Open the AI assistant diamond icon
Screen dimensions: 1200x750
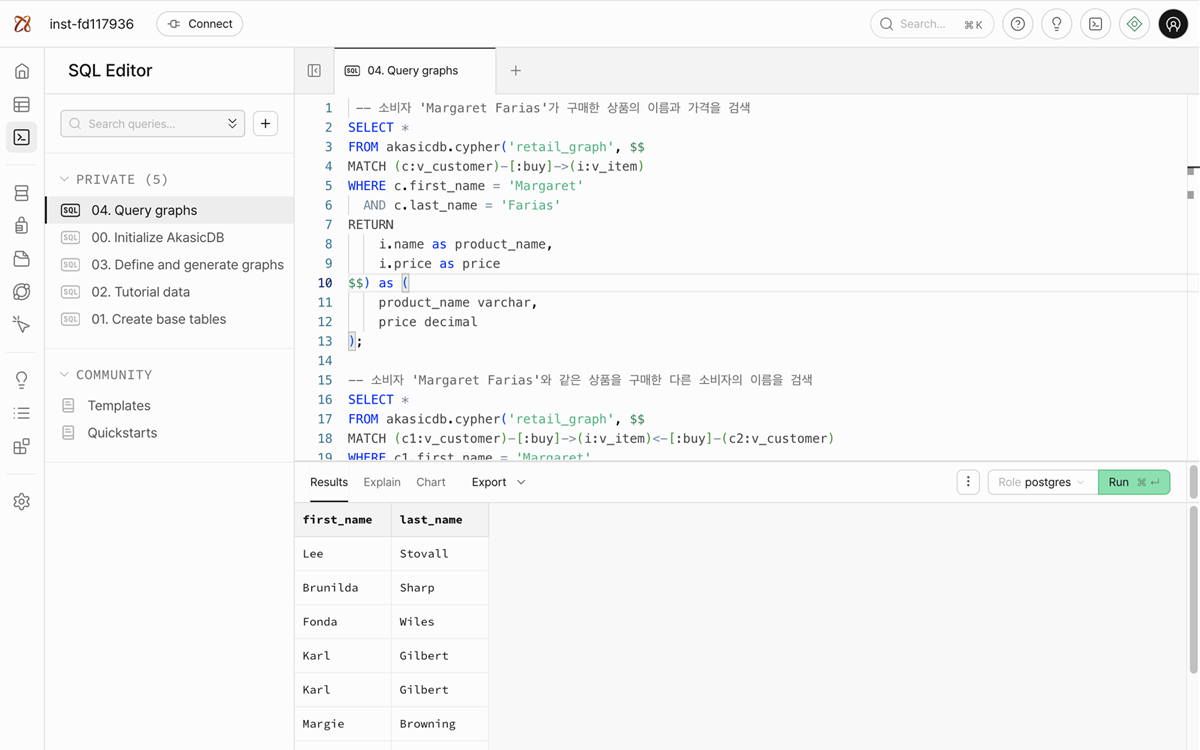click(x=1134, y=24)
